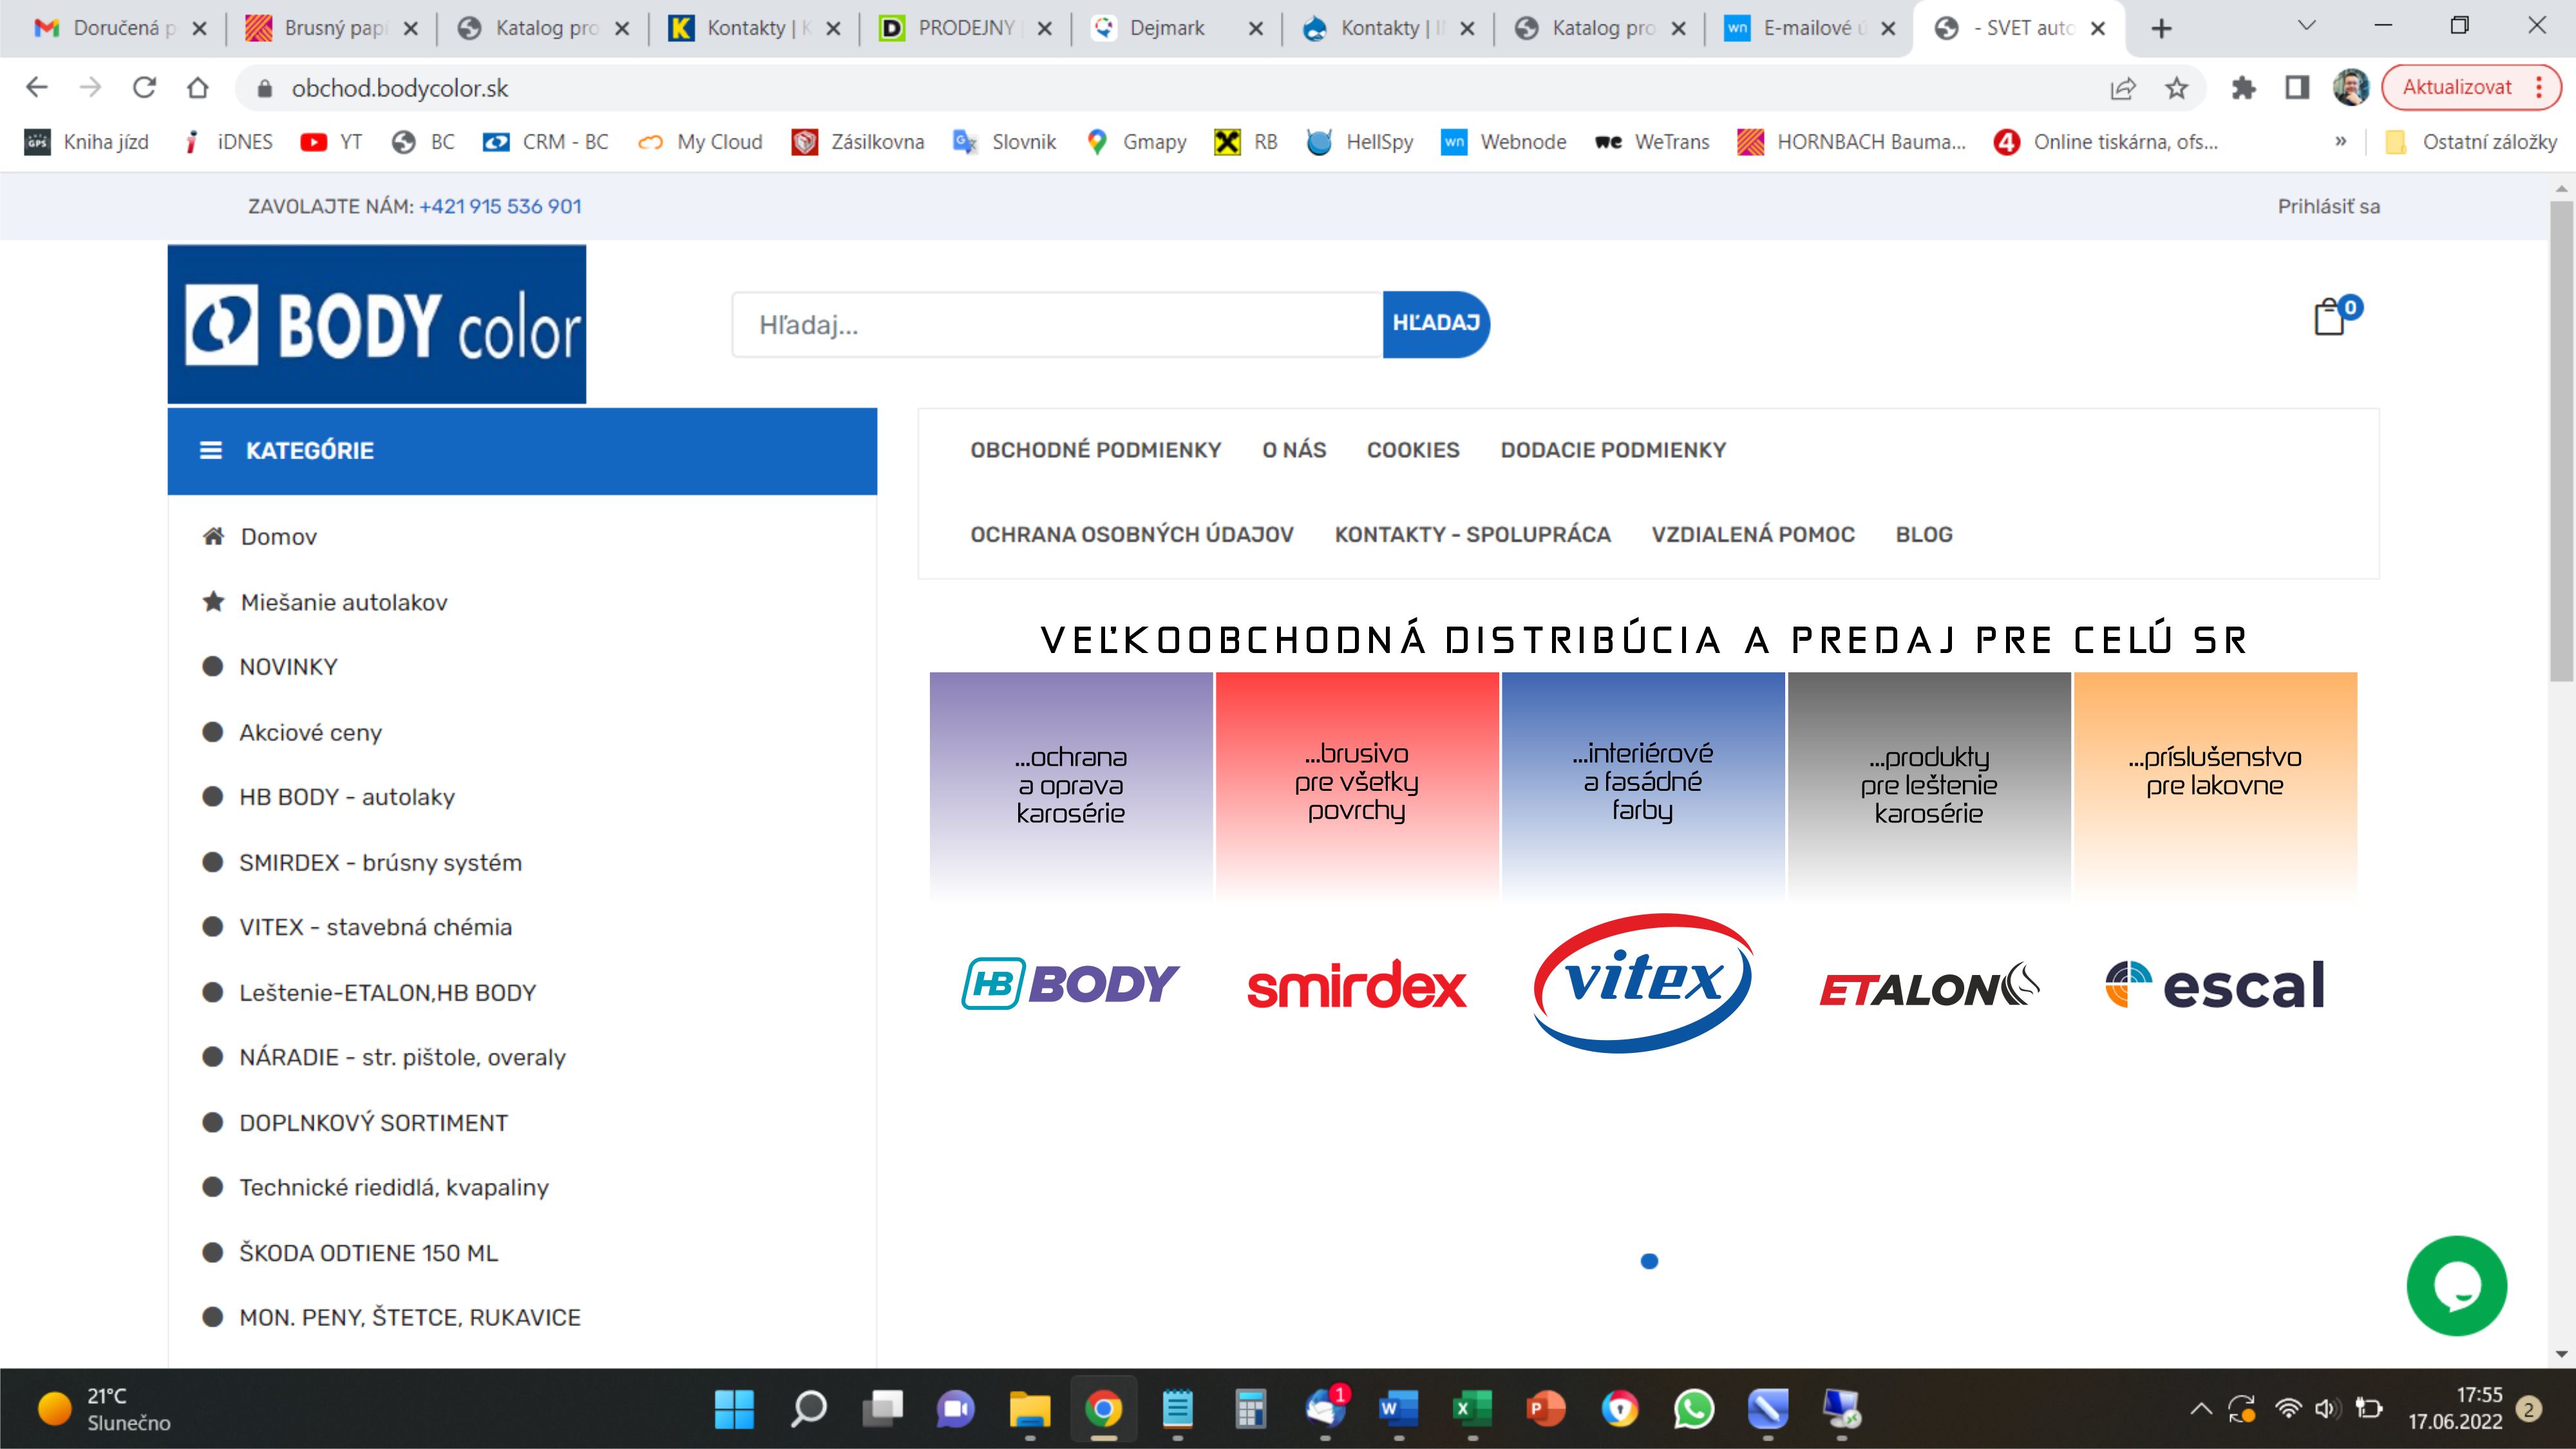Click the Body Color logo
2576x1449 pixels.
coord(377,324)
